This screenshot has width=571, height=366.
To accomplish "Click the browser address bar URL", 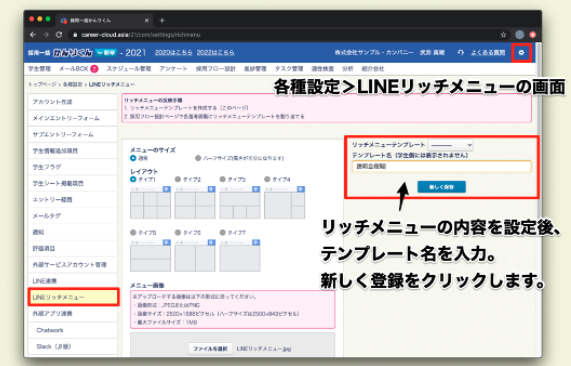I will point(141,35).
